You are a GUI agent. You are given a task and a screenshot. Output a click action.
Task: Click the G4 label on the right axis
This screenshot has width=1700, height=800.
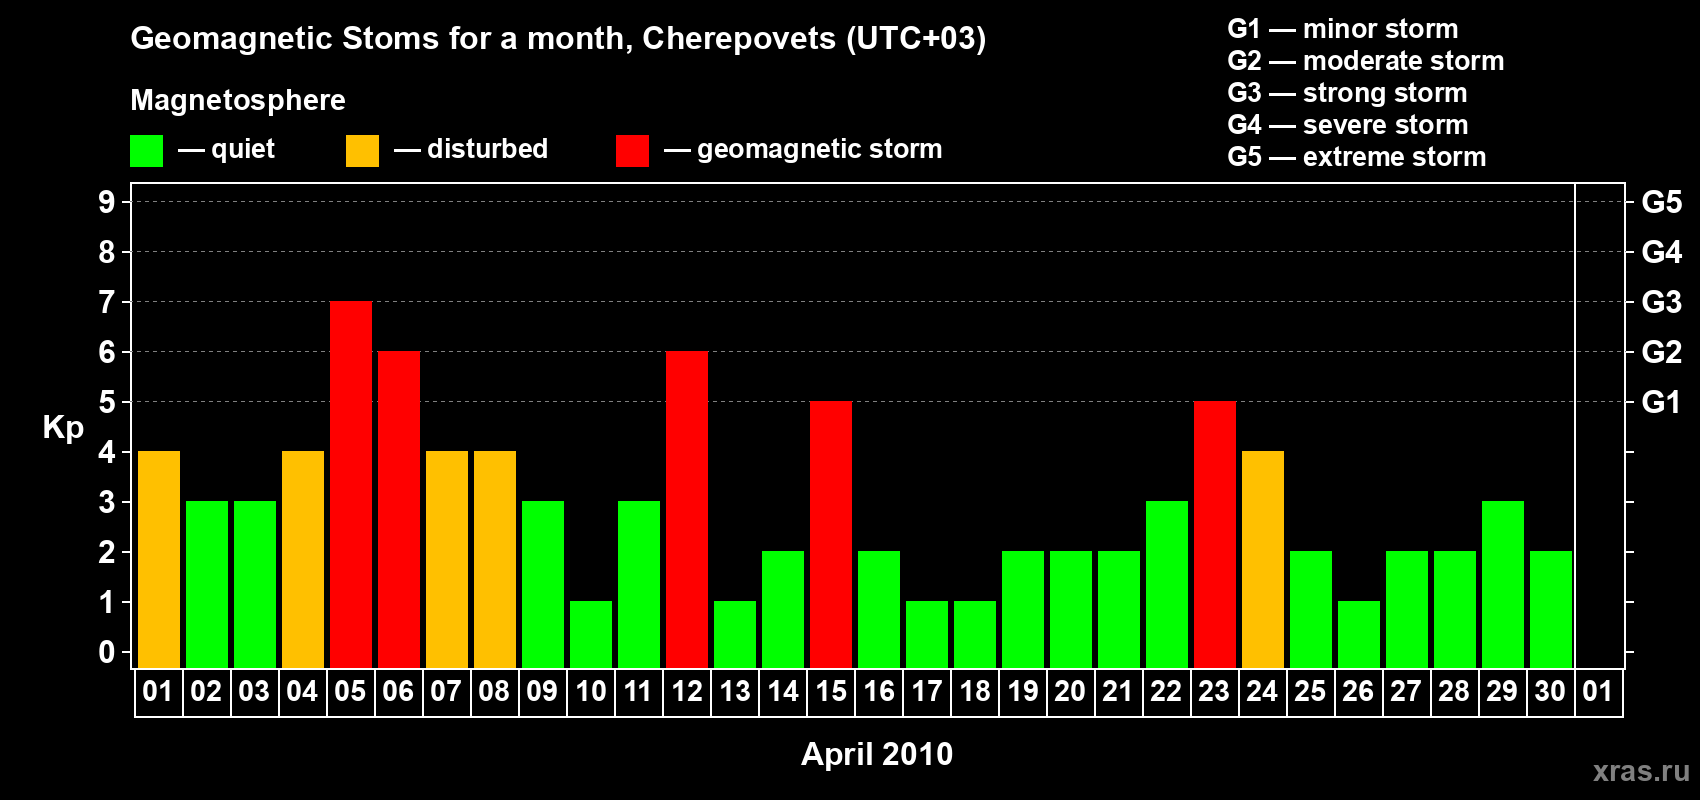pyautogui.click(x=1662, y=252)
